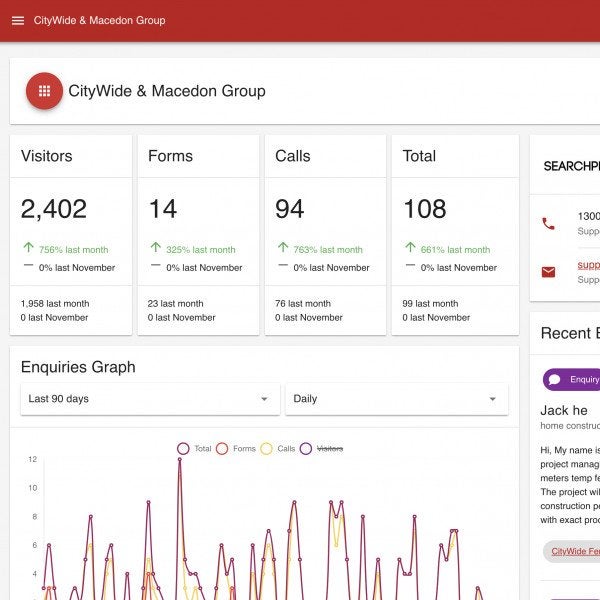Click the Recent panel heading
Image resolution: width=600 pixels, height=600 pixels.
pos(570,333)
